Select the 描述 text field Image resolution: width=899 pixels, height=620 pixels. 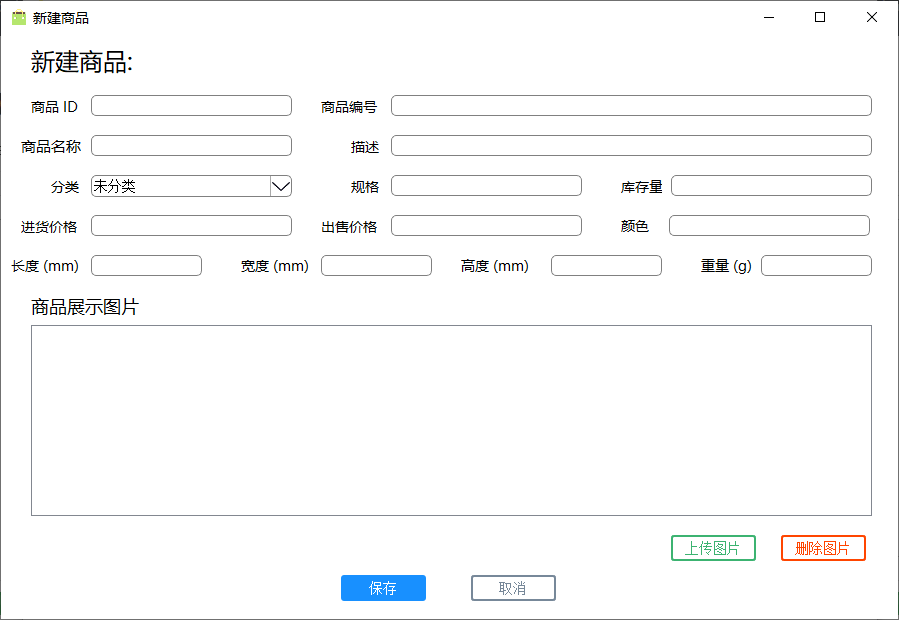tap(631, 146)
